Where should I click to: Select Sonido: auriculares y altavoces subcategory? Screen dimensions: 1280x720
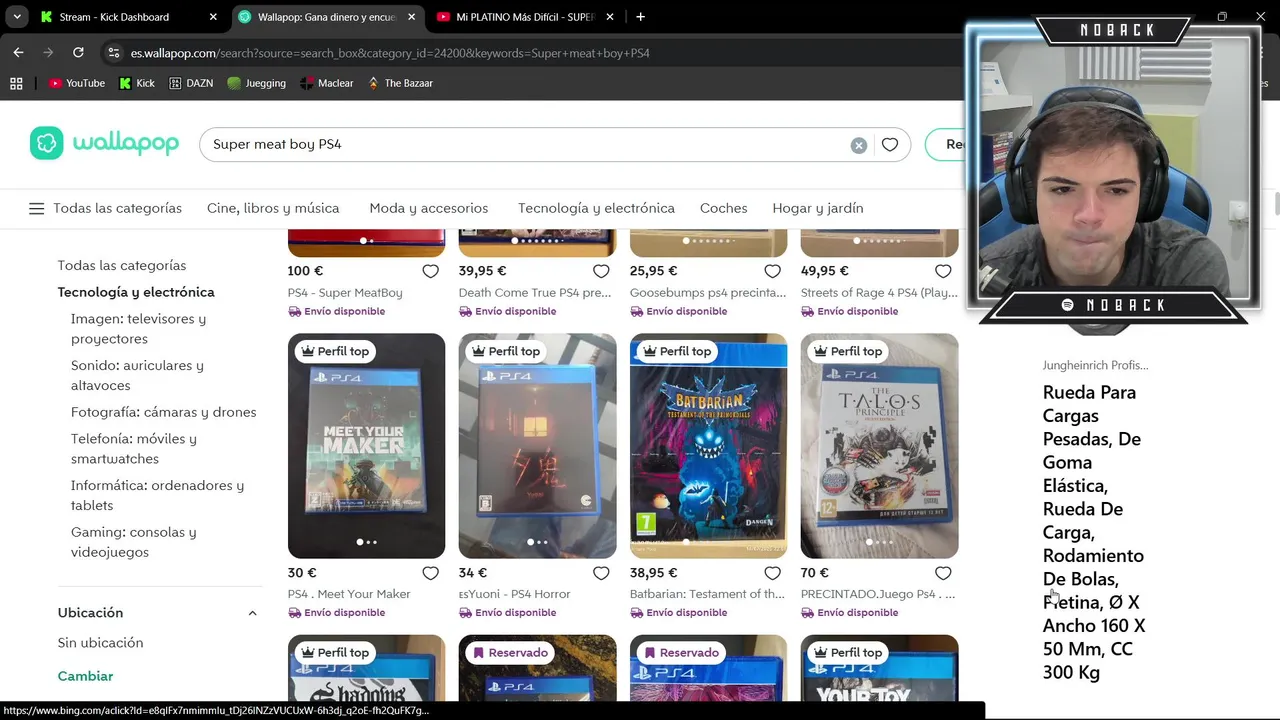tap(137, 375)
